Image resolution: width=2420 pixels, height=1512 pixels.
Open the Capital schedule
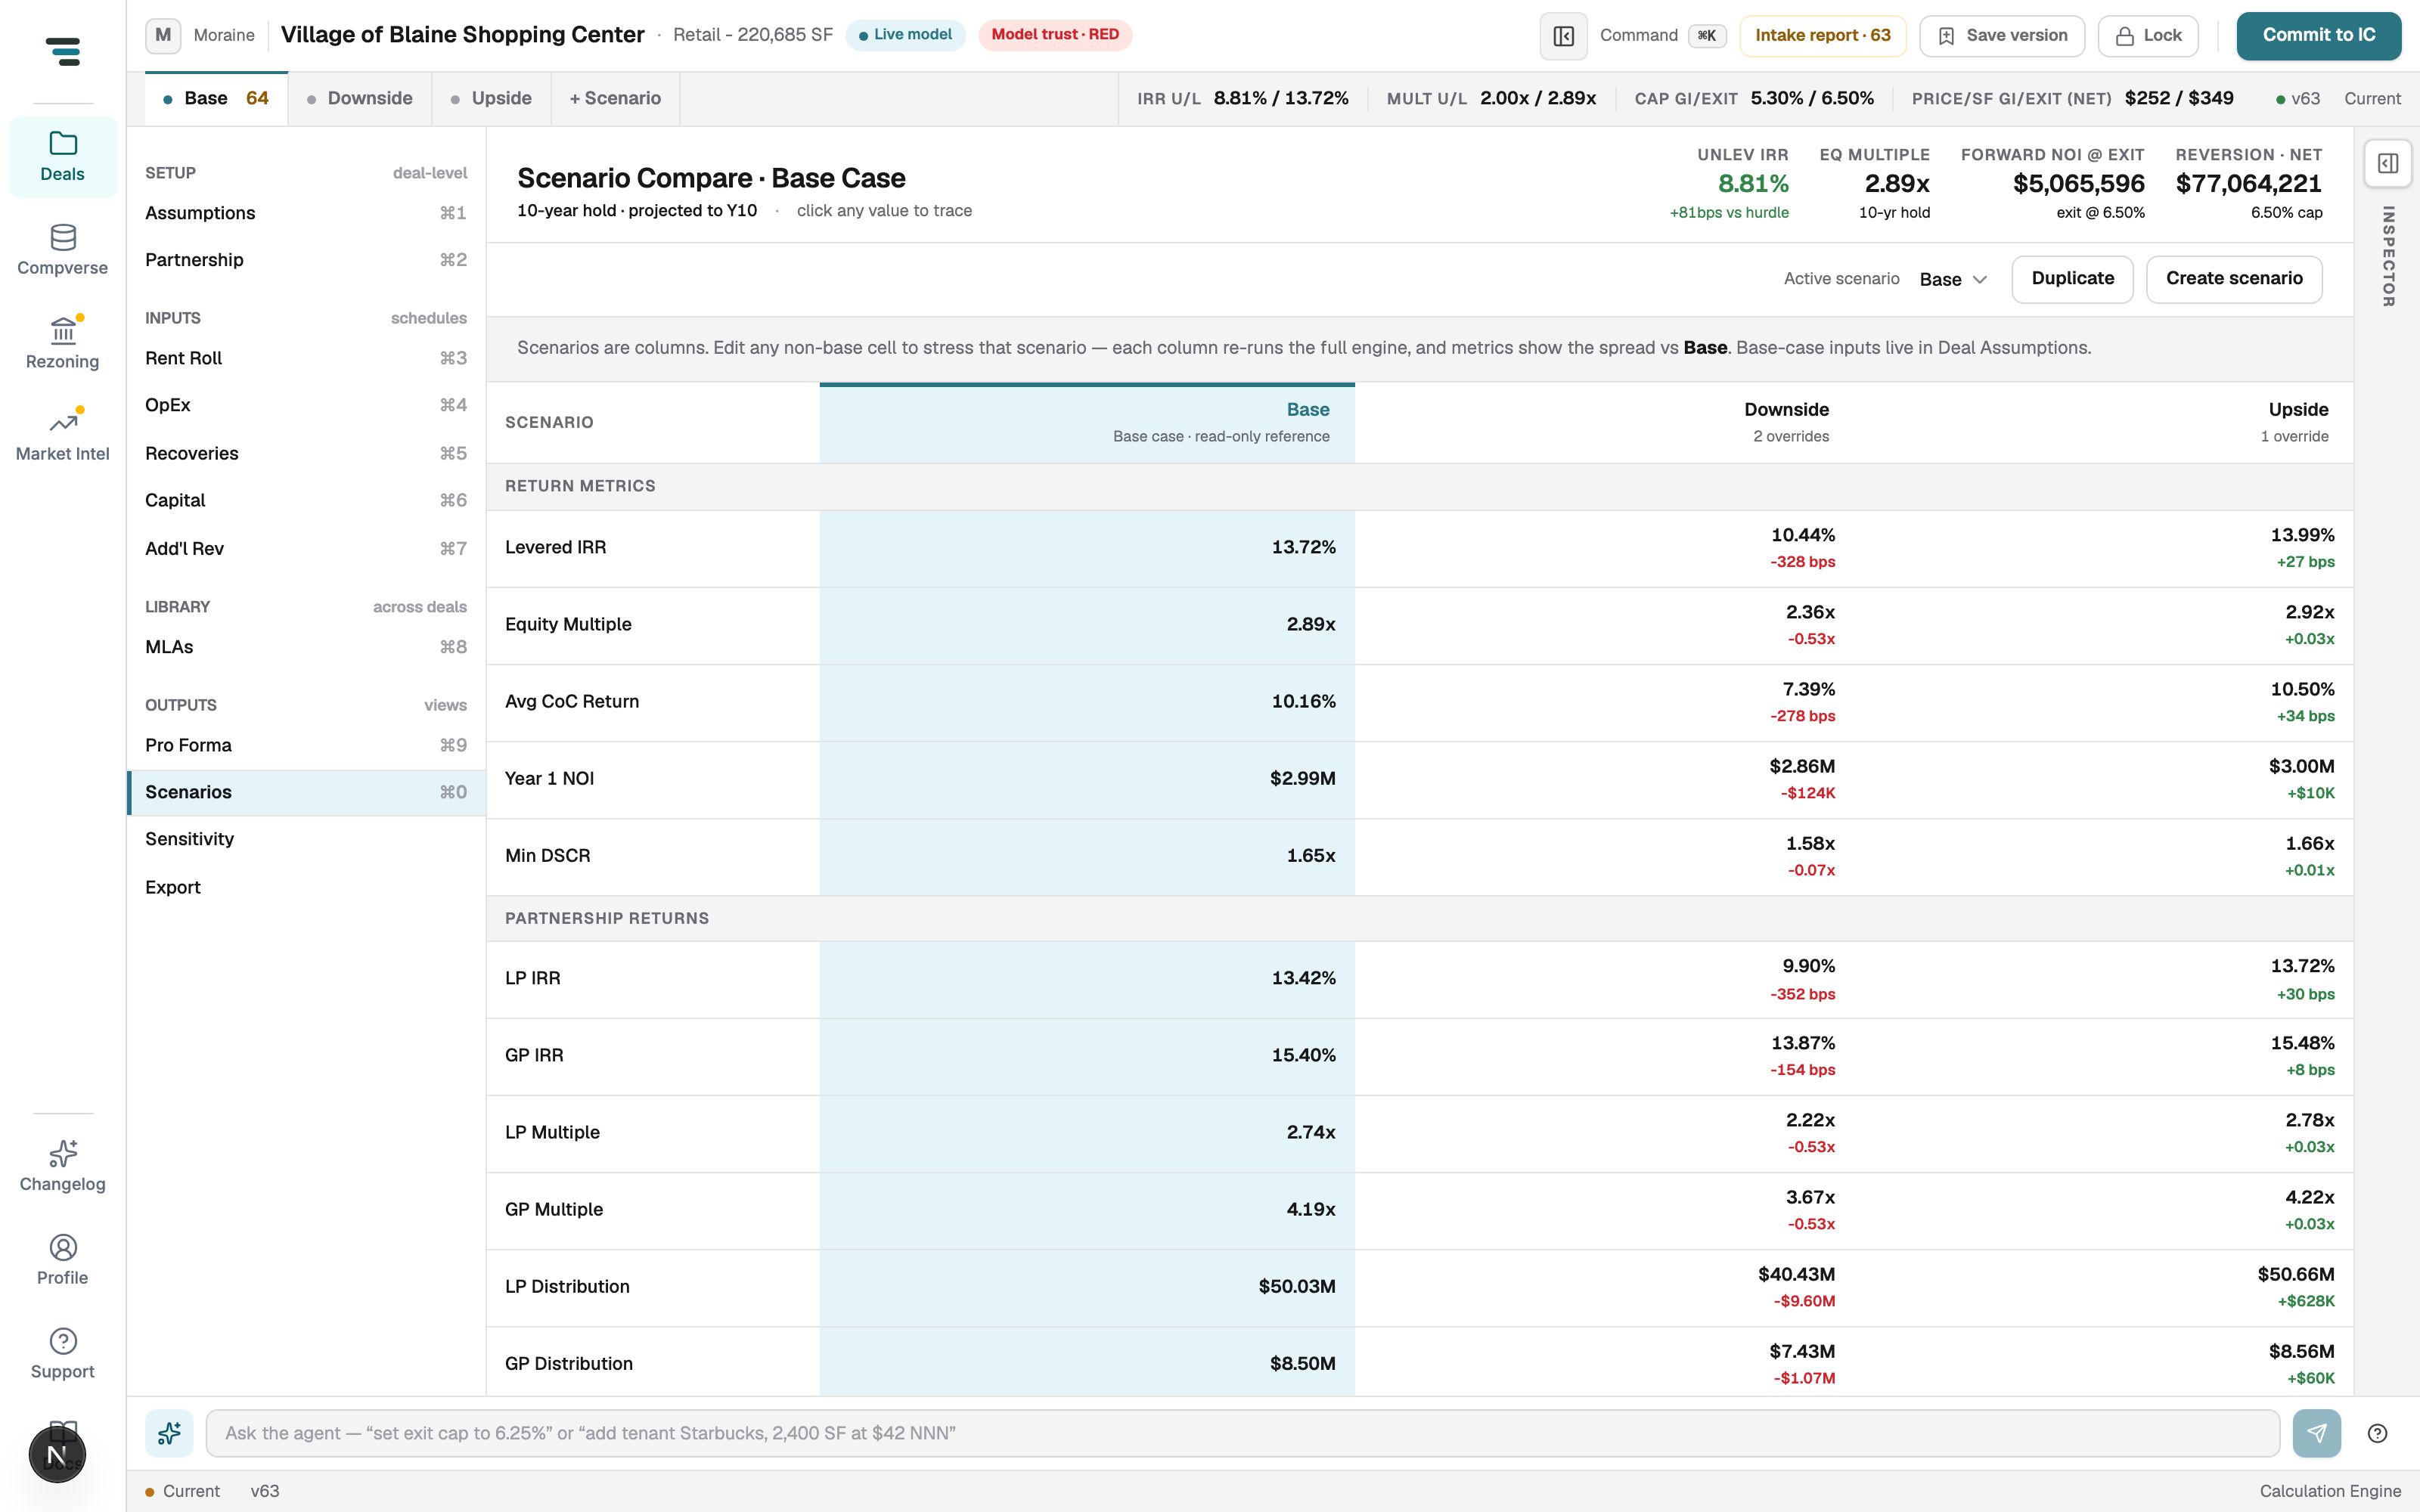click(306, 500)
